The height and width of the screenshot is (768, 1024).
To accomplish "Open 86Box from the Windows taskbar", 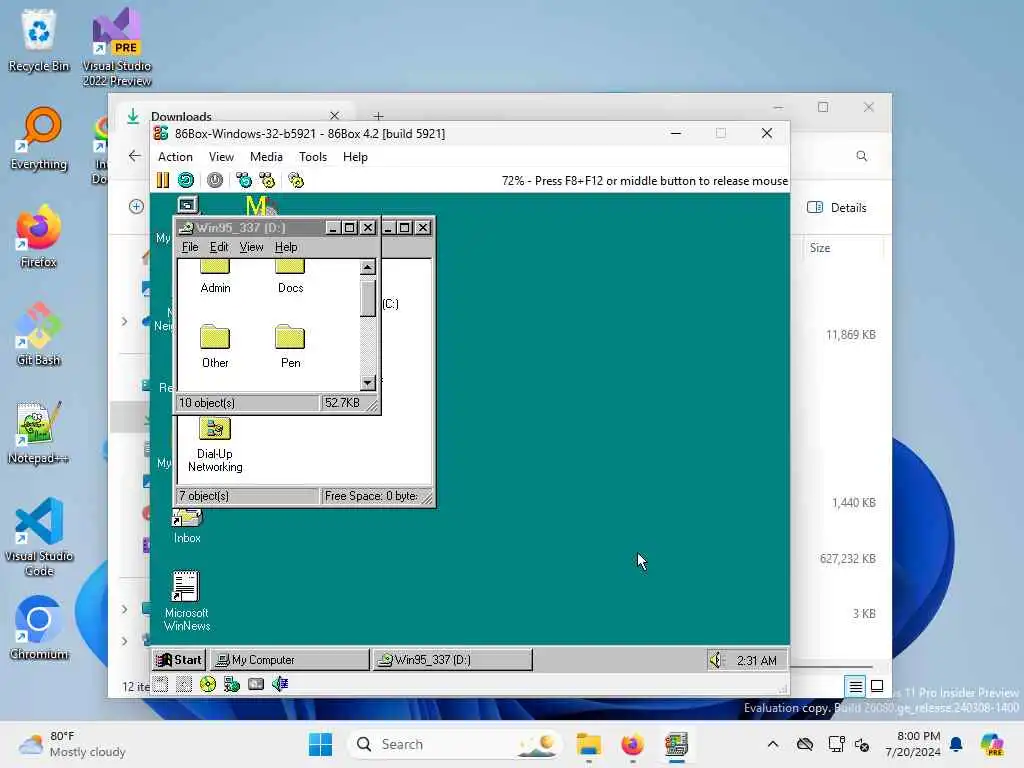I will tap(677, 744).
